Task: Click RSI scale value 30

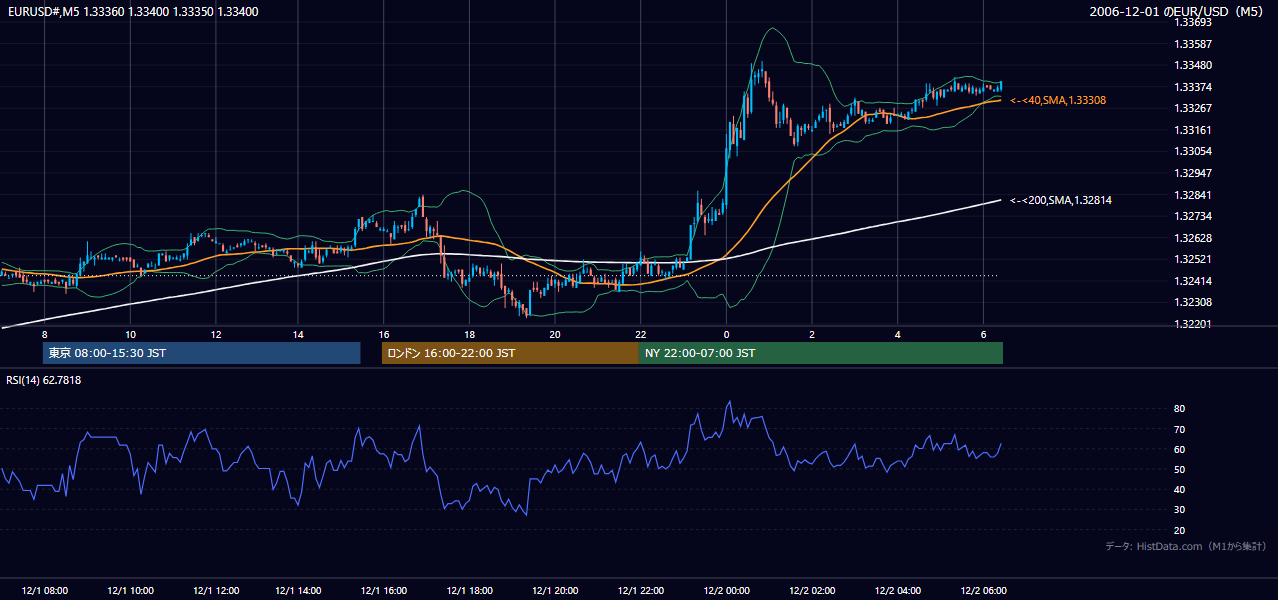Action: 1180,510
